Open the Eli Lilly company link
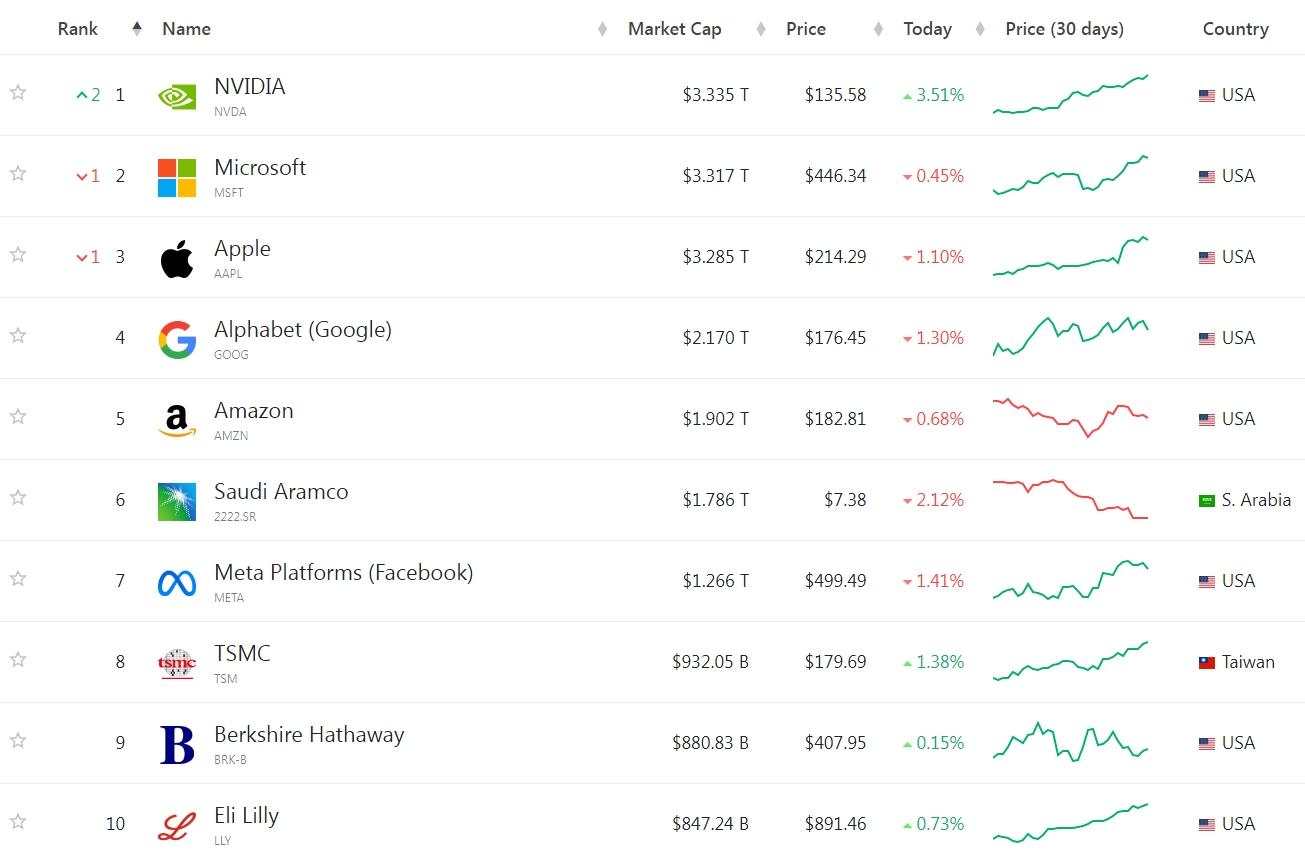 246,816
